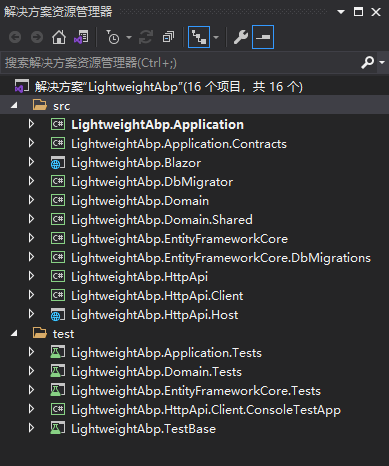Select LightweightAbp.Domain.Shared project
The image size is (389, 466).
tap(162, 220)
